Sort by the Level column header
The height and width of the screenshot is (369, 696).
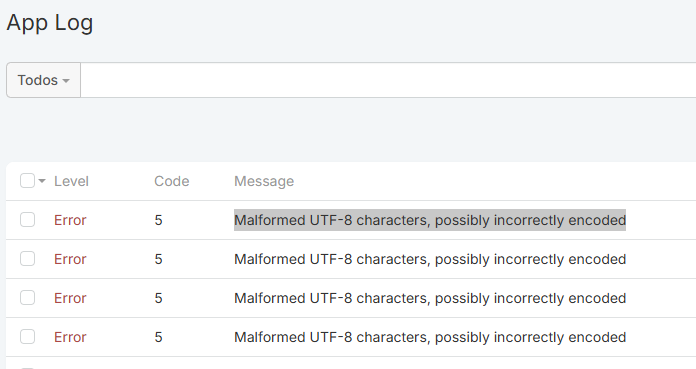pyautogui.click(x=71, y=181)
